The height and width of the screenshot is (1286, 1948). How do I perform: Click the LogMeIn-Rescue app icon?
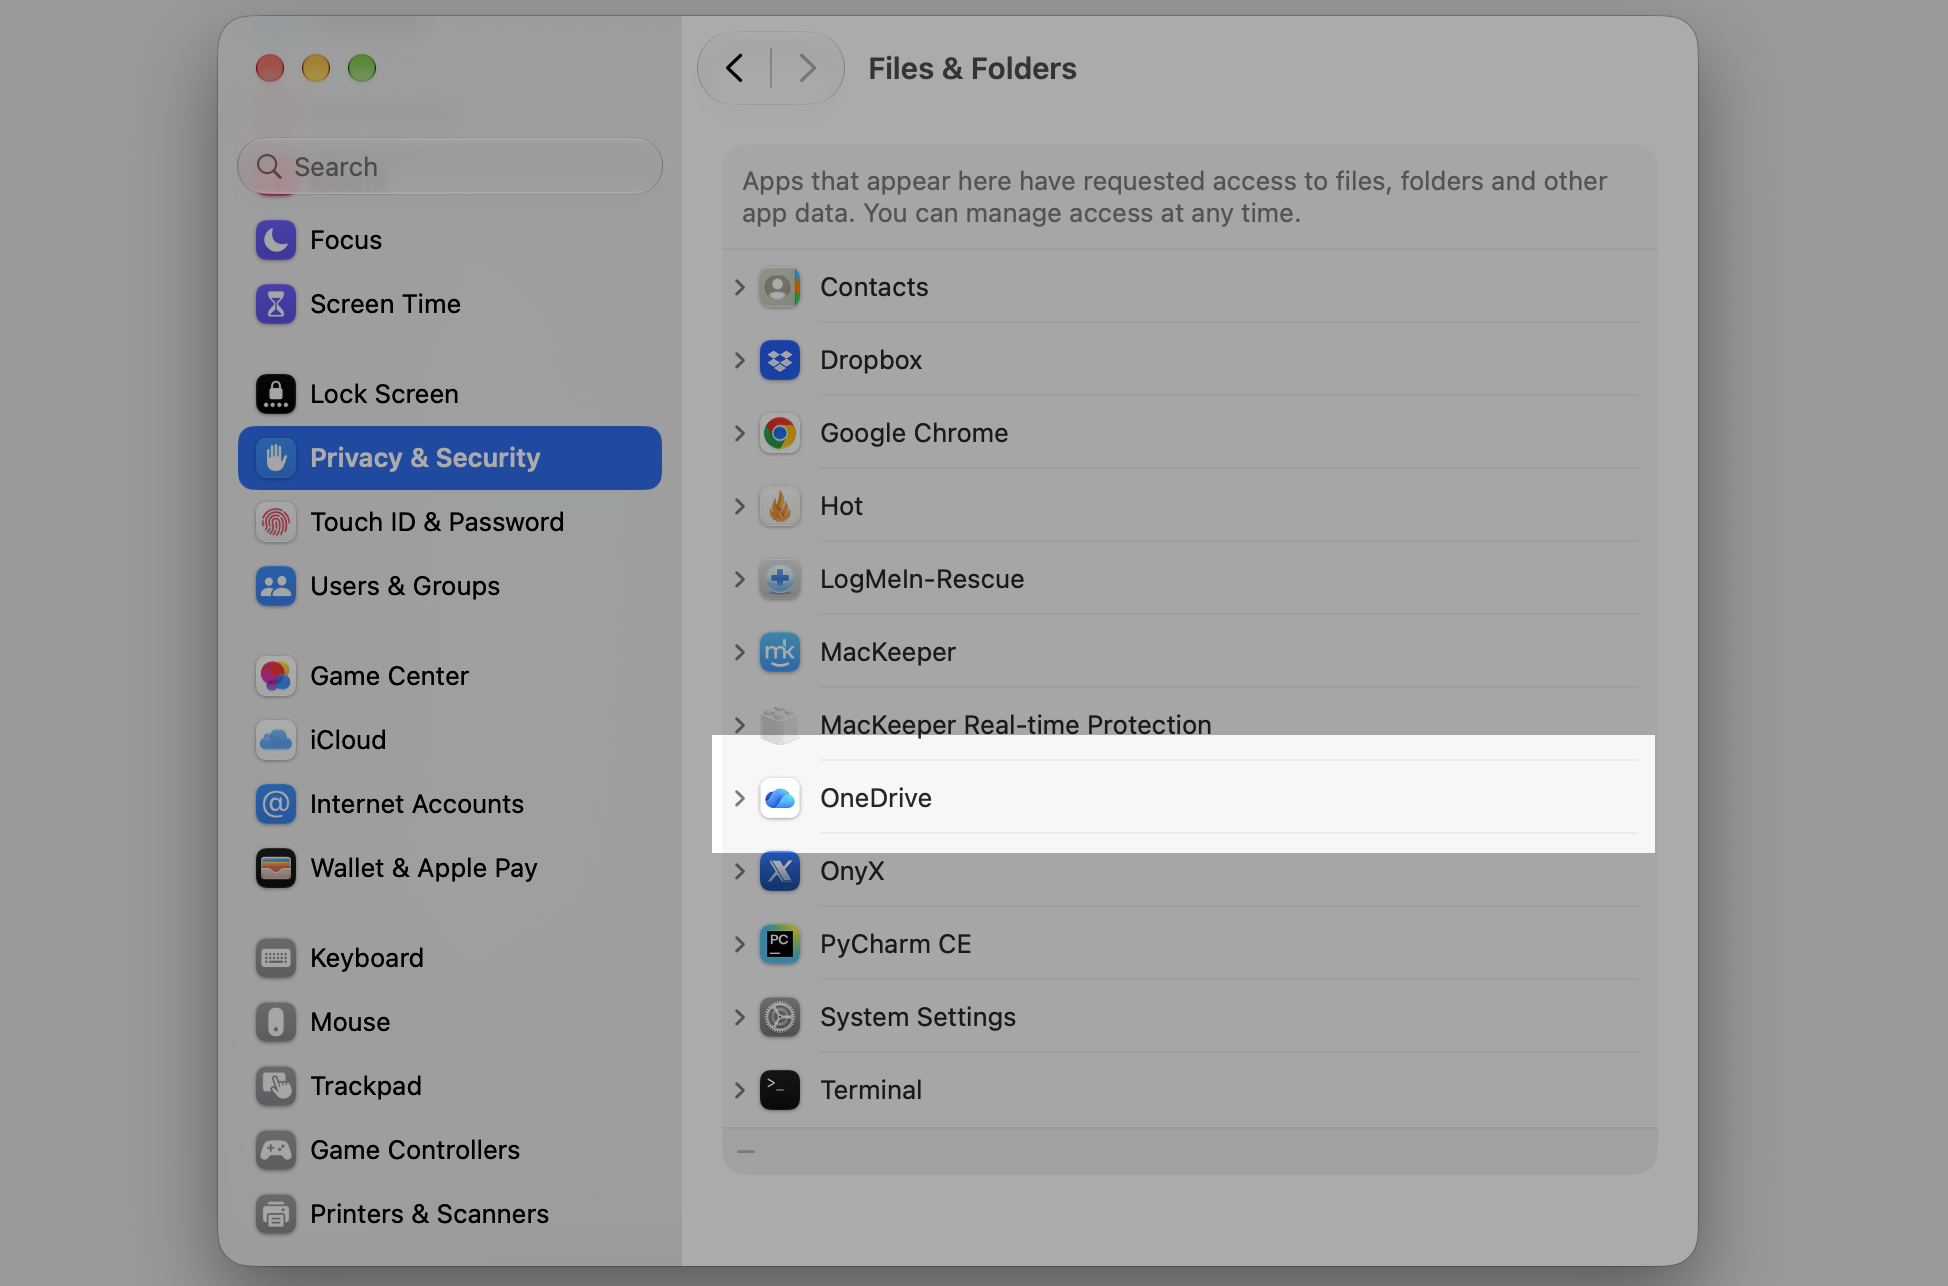tap(780, 579)
